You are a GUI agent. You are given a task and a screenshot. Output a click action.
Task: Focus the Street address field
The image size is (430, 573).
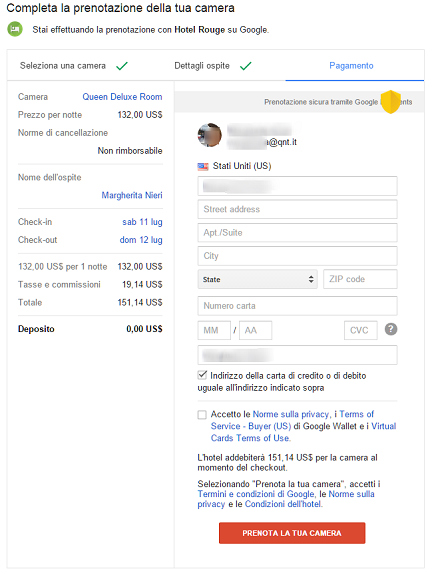click(x=297, y=209)
